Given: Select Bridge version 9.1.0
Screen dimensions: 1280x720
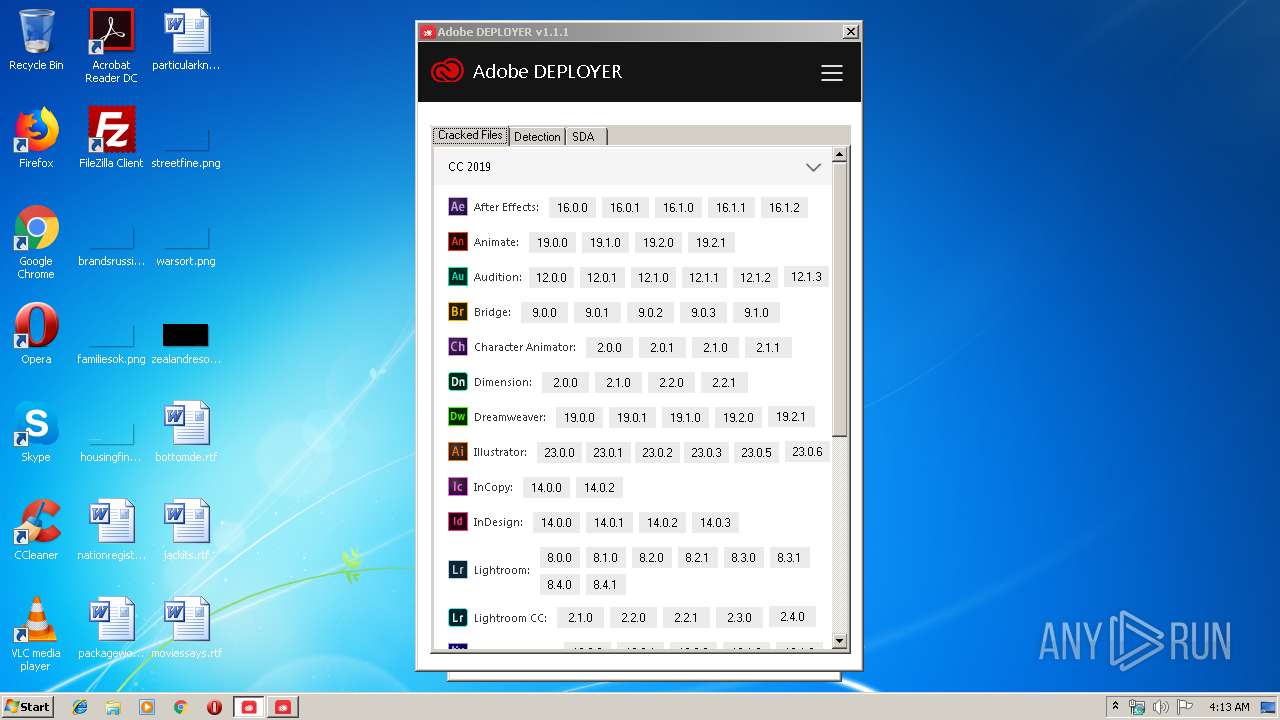Looking at the screenshot, I should (756, 312).
